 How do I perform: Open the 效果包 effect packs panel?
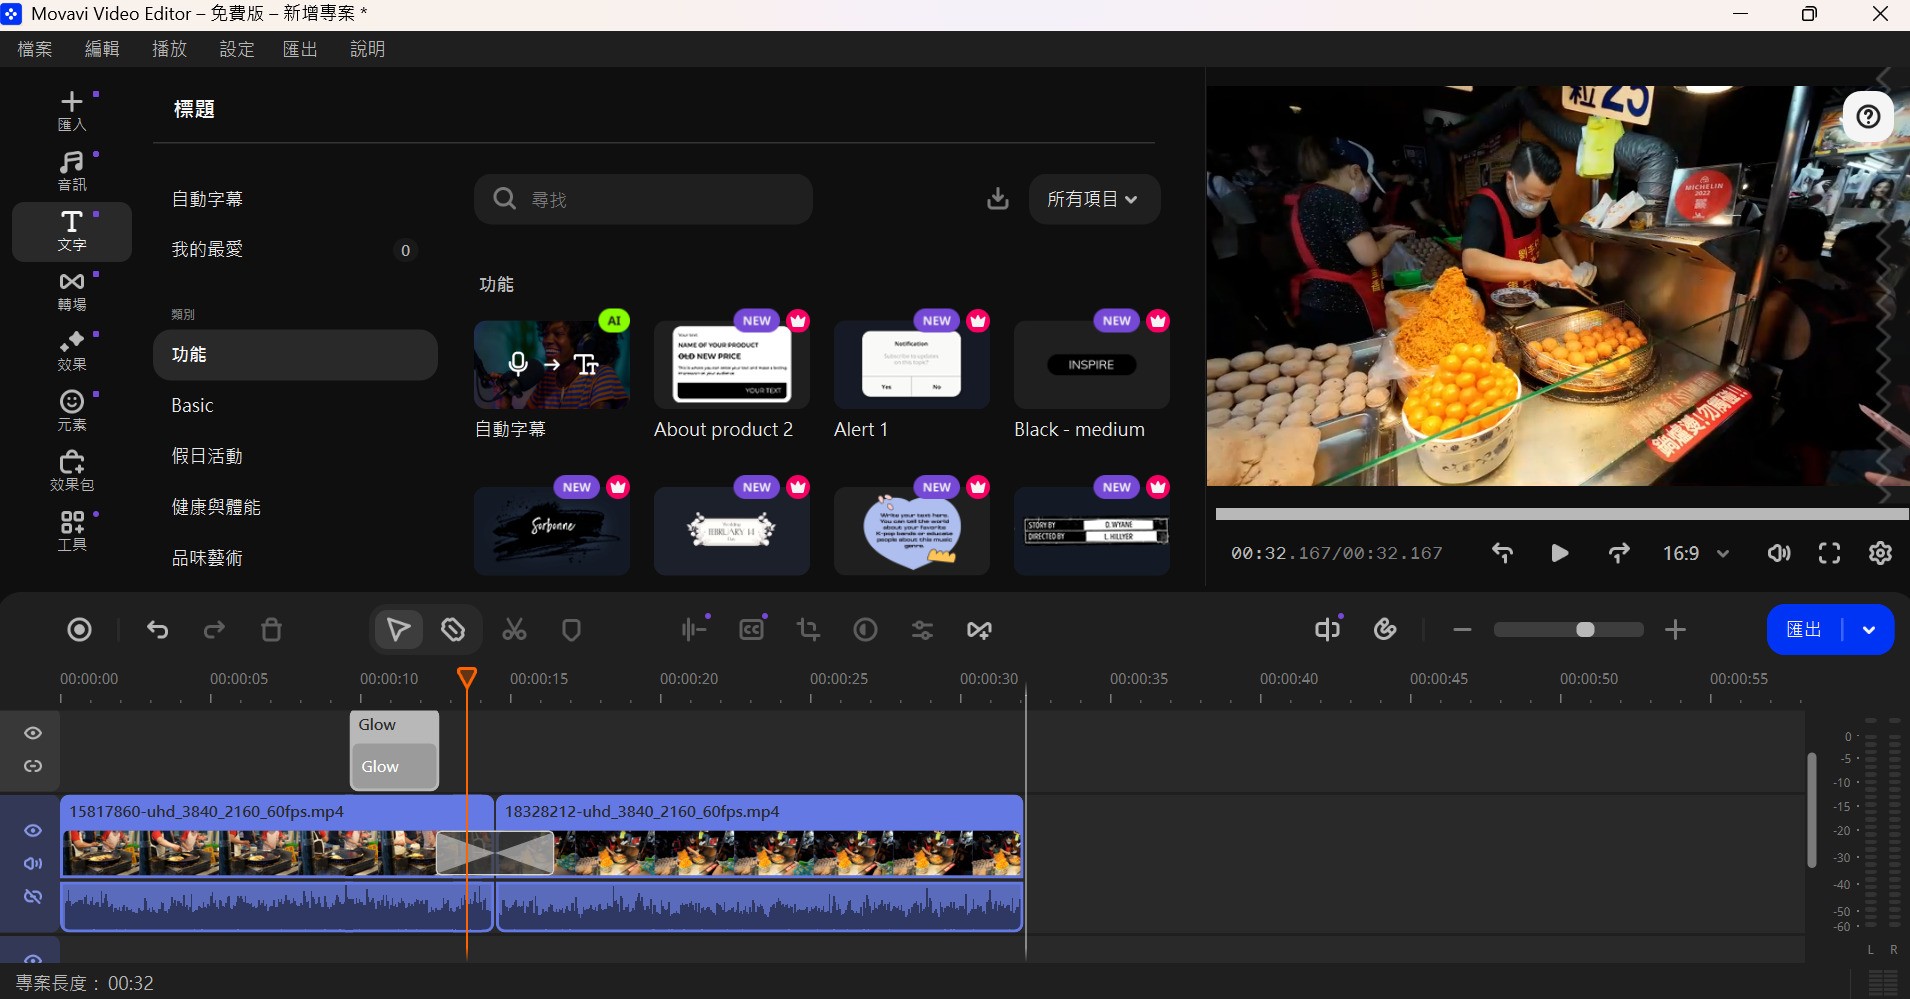[x=72, y=471]
